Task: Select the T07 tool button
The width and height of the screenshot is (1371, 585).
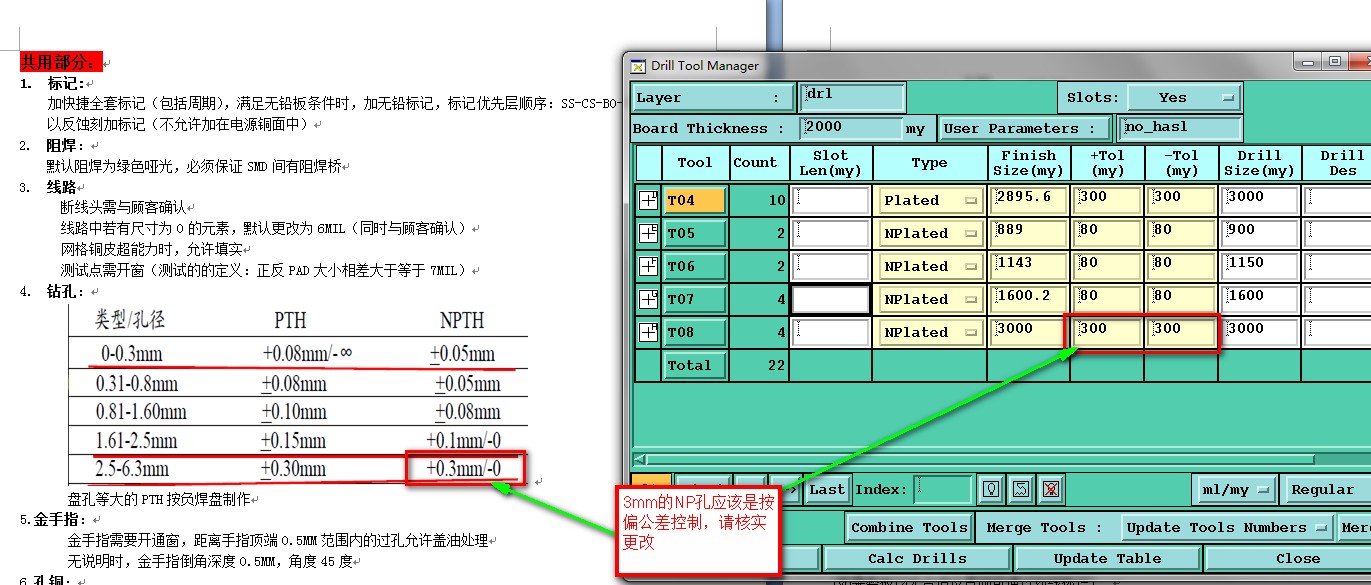Action: click(694, 299)
